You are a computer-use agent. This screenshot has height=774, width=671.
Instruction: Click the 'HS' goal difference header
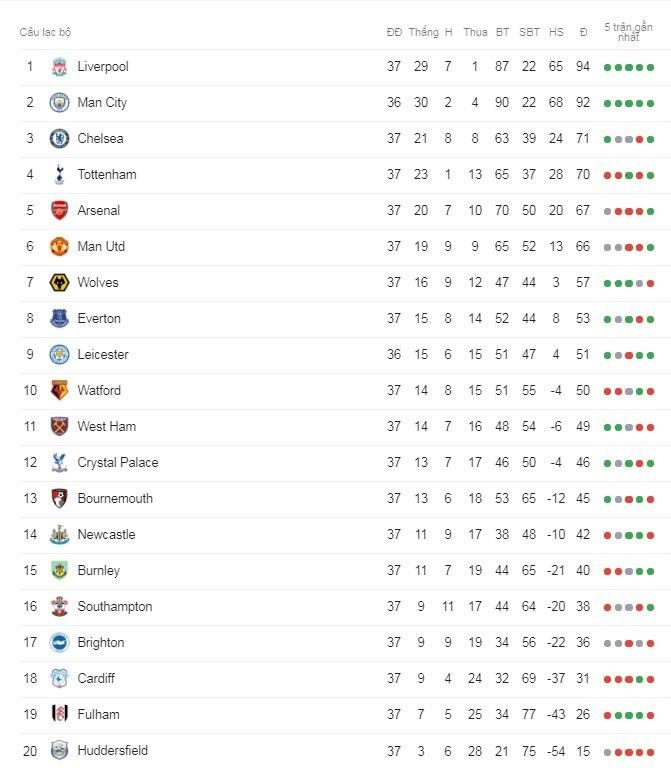click(556, 32)
